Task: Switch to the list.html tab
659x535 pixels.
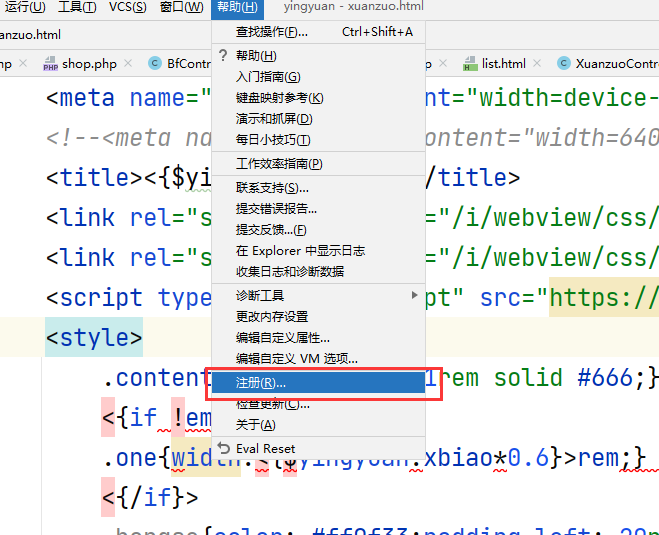Action: (x=503, y=64)
